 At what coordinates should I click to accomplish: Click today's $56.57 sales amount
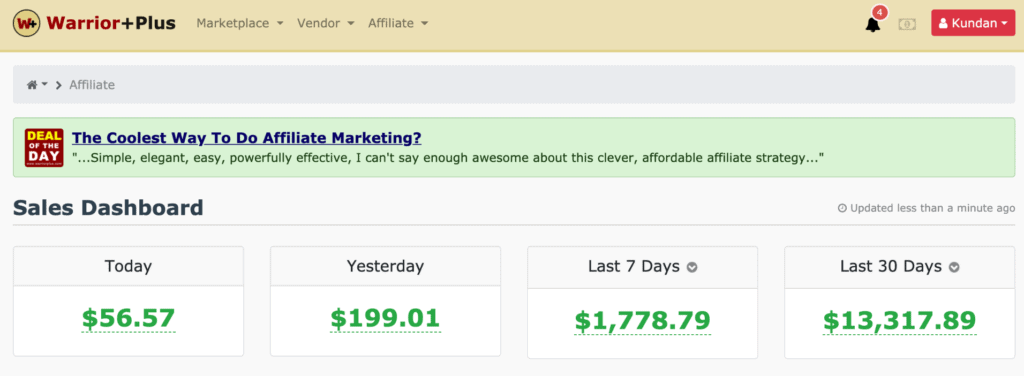(129, 318)
